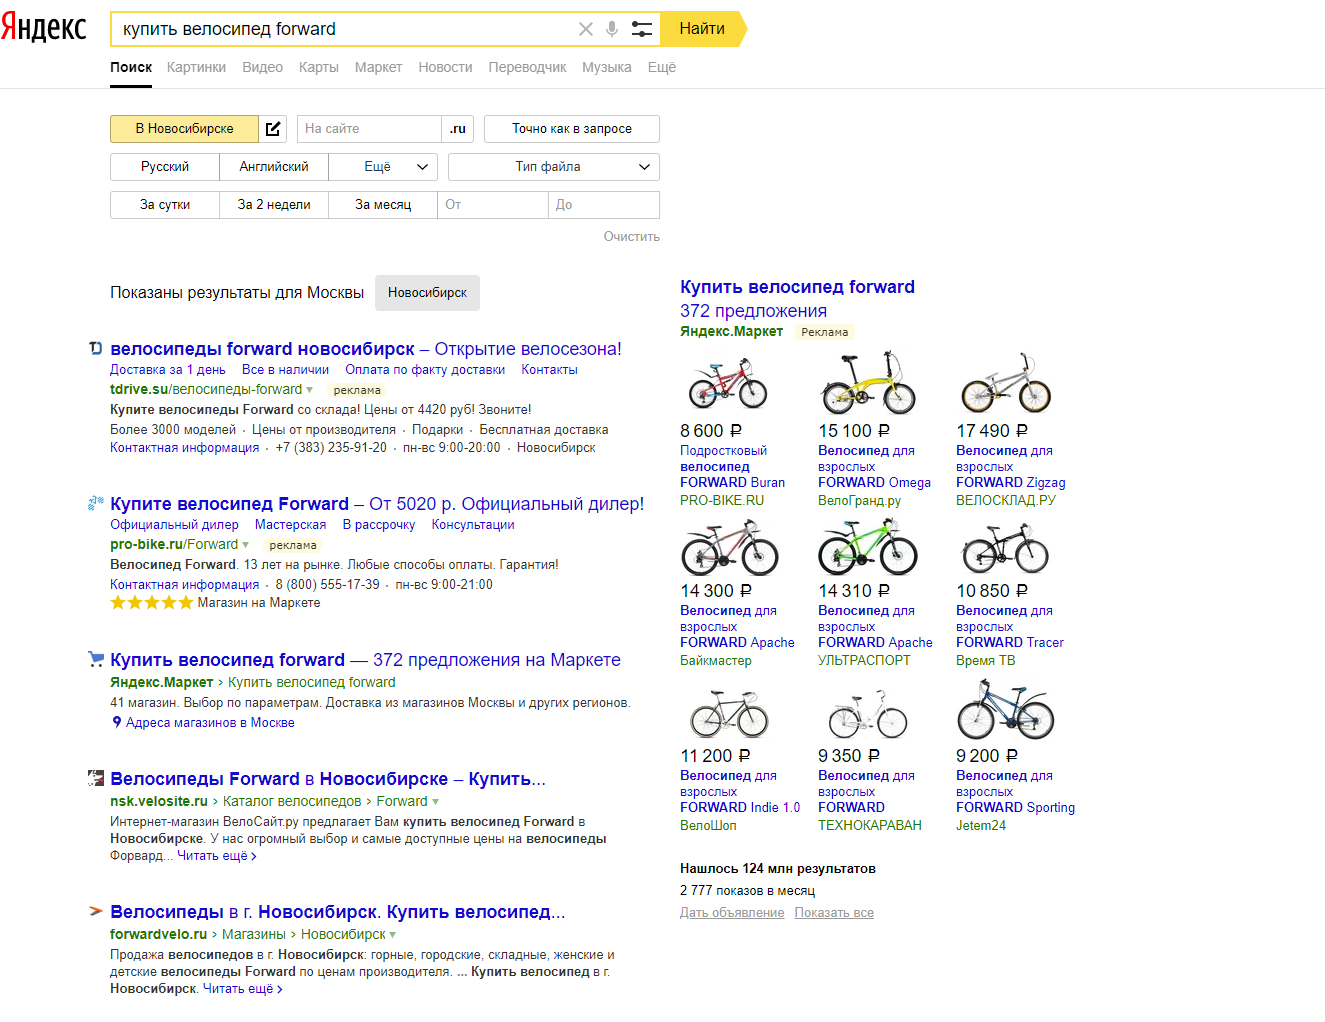The image size is (1325, 1022).
Task: Click the five-star rating of pro-bike.ru
Action: 152,603
